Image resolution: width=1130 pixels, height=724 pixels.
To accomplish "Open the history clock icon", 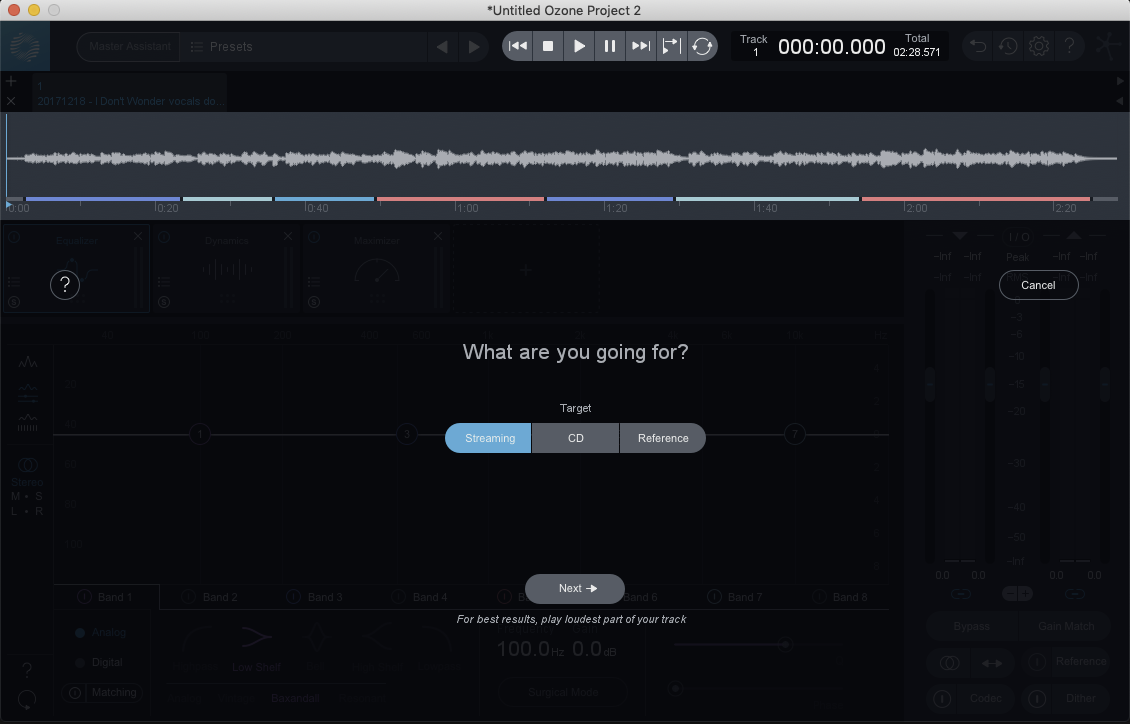I will [1008, 46].
